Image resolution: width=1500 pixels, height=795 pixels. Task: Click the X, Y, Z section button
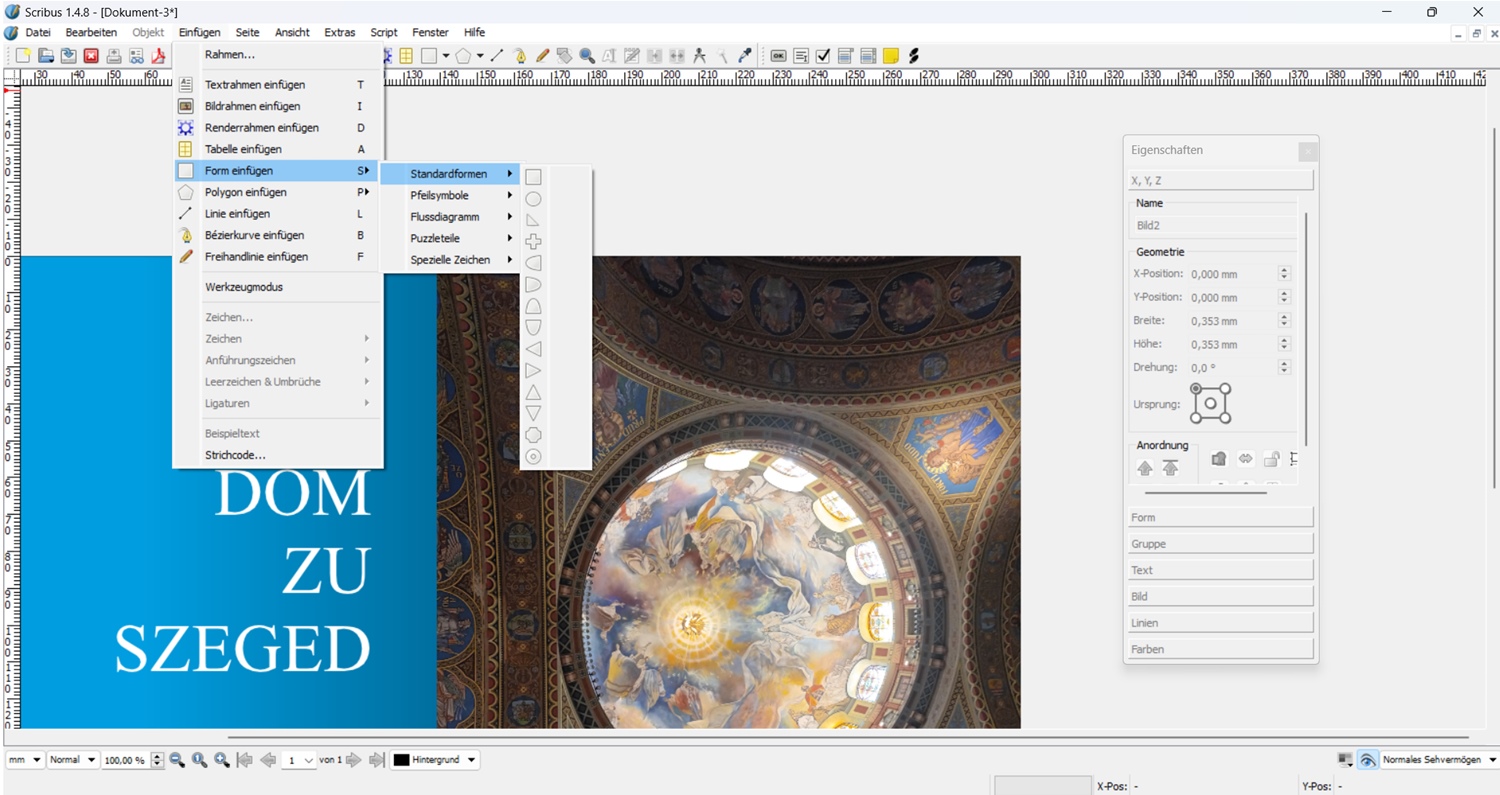(x=1220, y=180)
